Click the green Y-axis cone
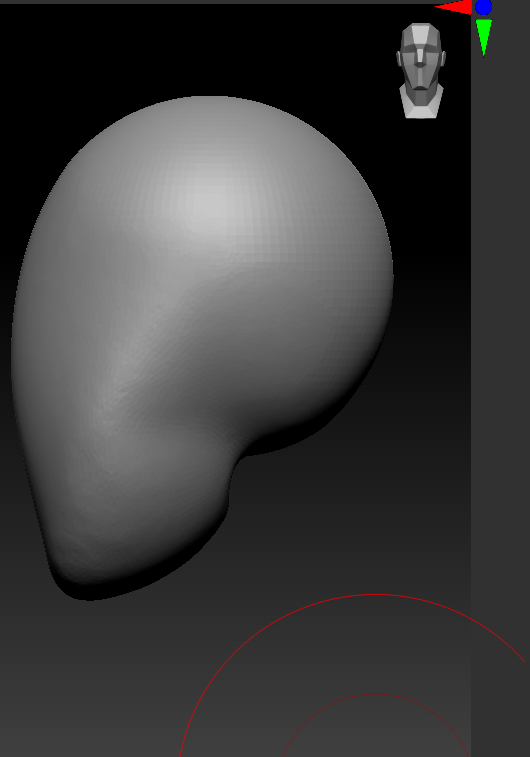The image size is (530, 757). [484, 38]
